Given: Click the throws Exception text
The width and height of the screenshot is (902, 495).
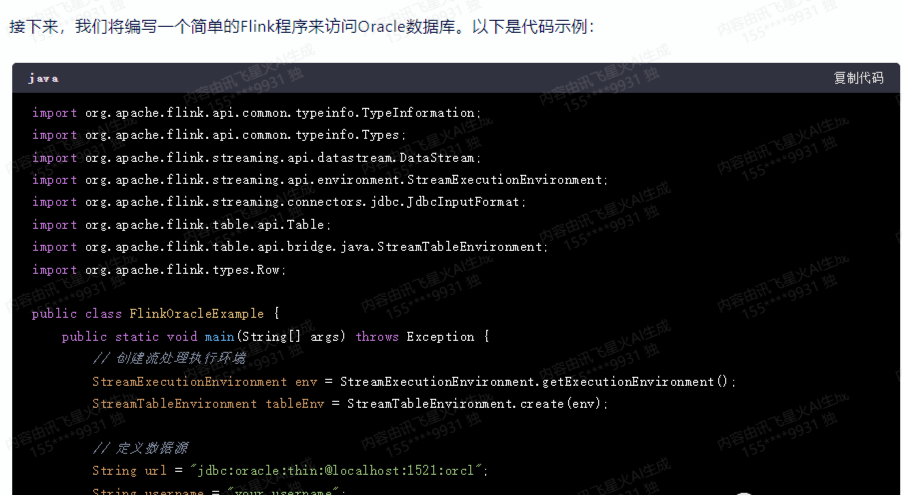Looking at the screenshot, I should tap(421, 337).
